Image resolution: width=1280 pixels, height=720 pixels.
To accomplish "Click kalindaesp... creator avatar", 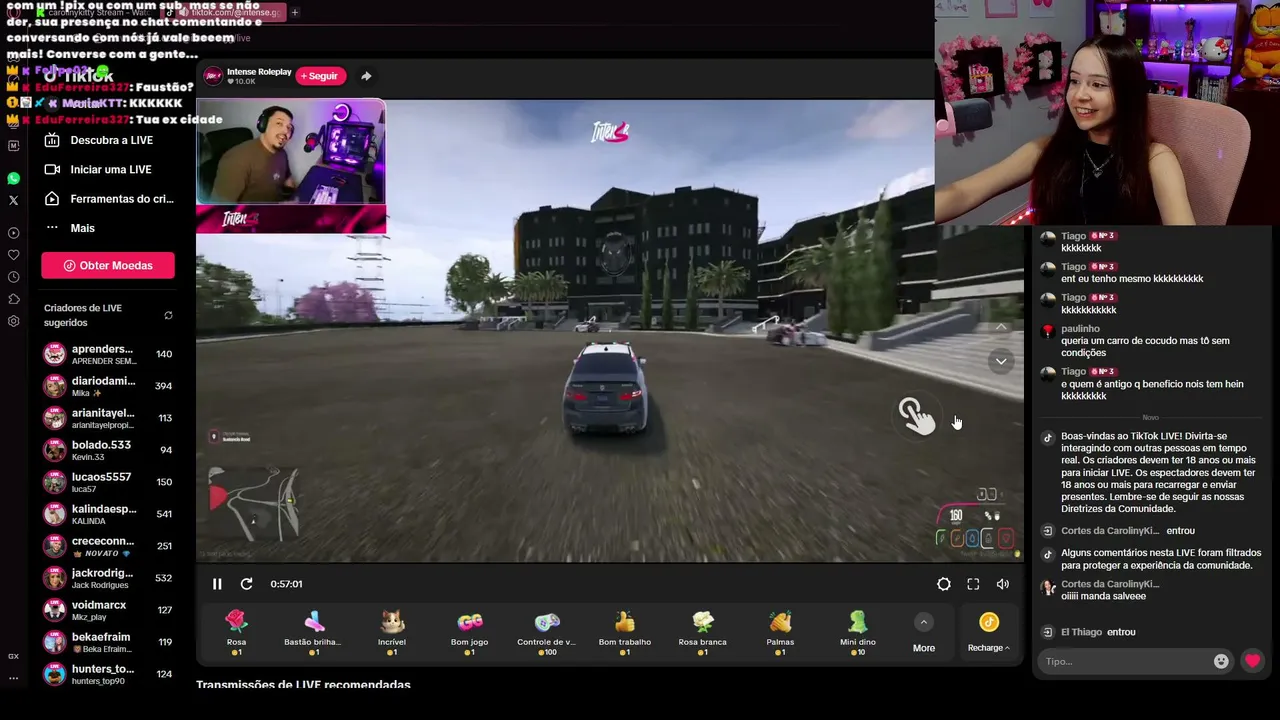I will pyautogui.click(x=55, y=514).
